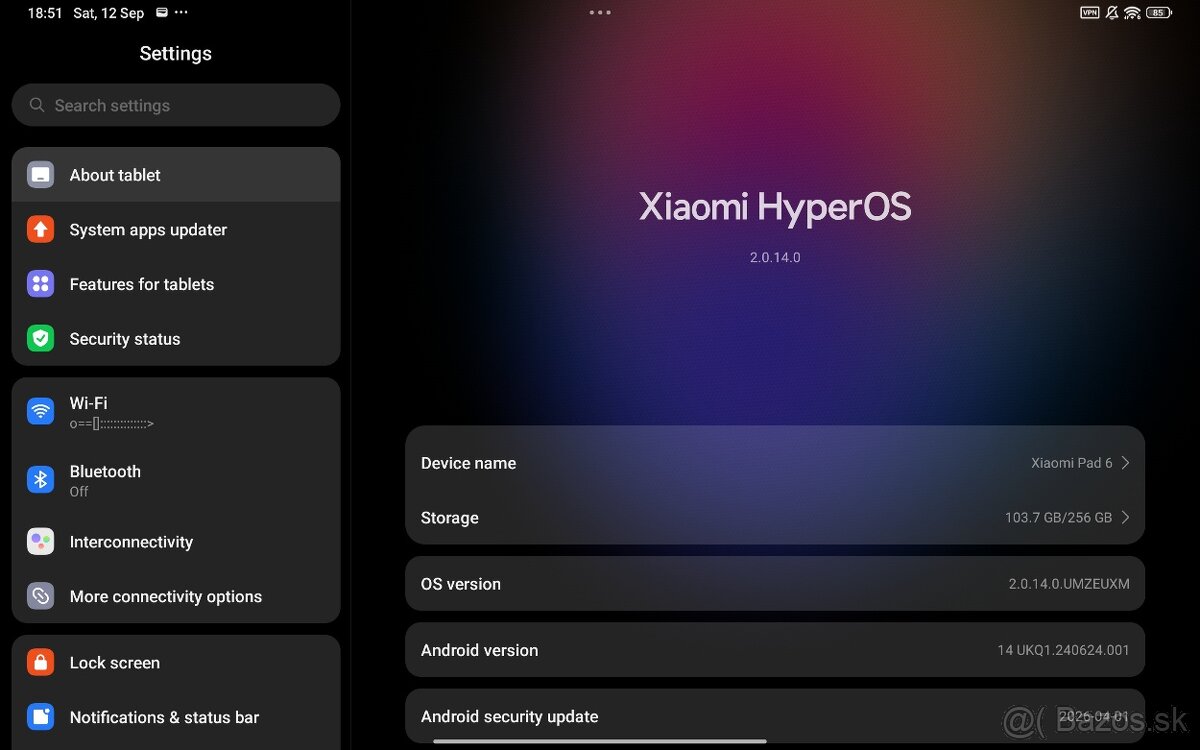
Task: Tap the Xiaomi Pad 6 value
Action: [1072, 463]
